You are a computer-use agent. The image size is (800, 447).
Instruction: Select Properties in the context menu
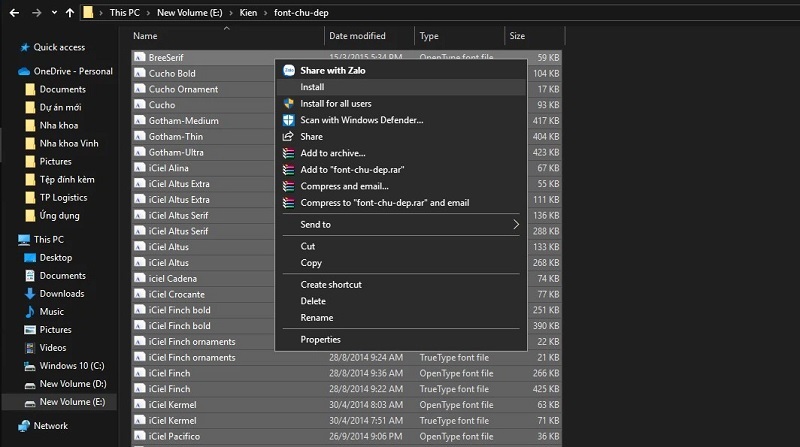tap(320, 340)
